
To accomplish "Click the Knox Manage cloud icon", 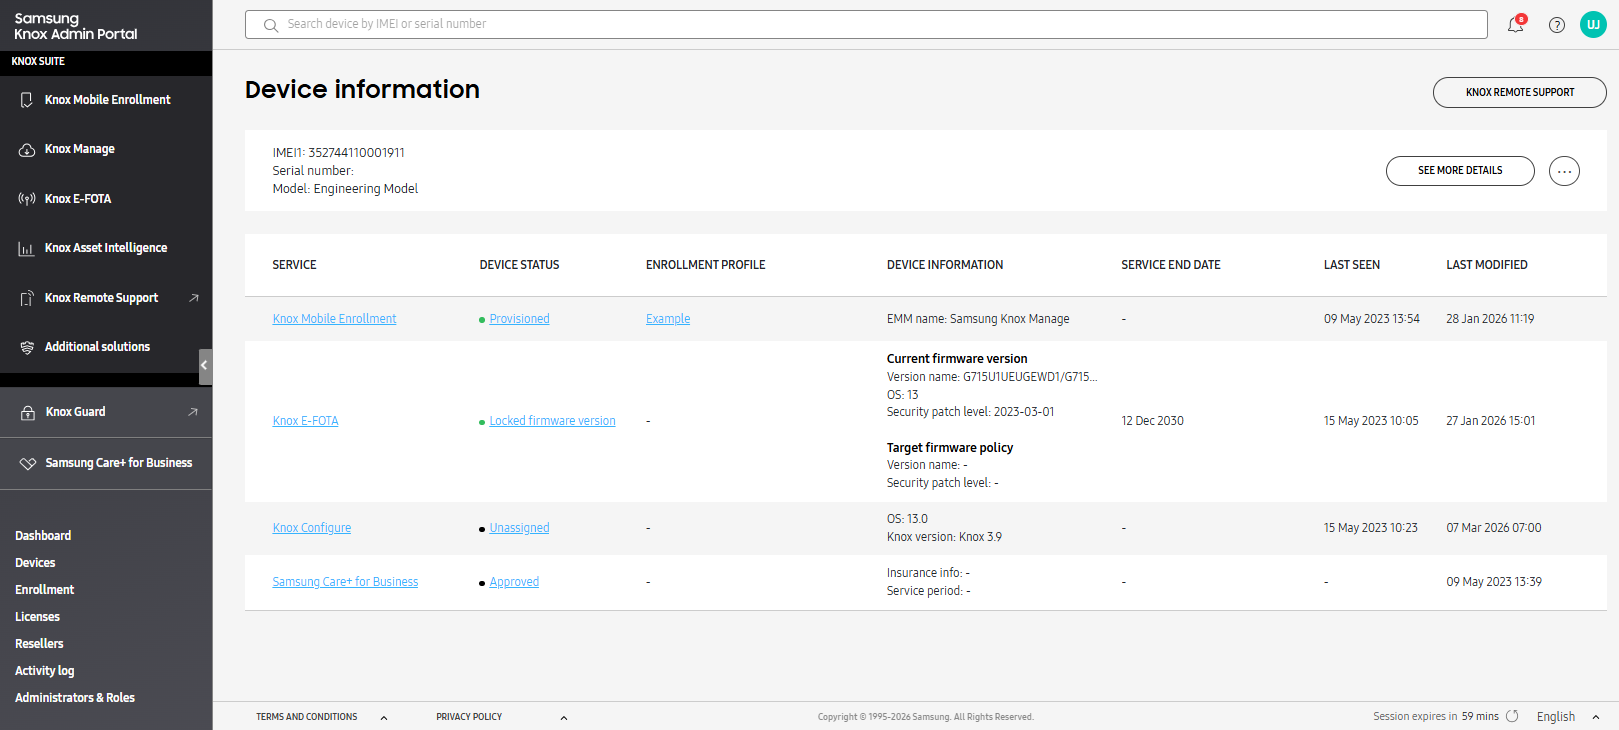I will click(x=27, y=149).
